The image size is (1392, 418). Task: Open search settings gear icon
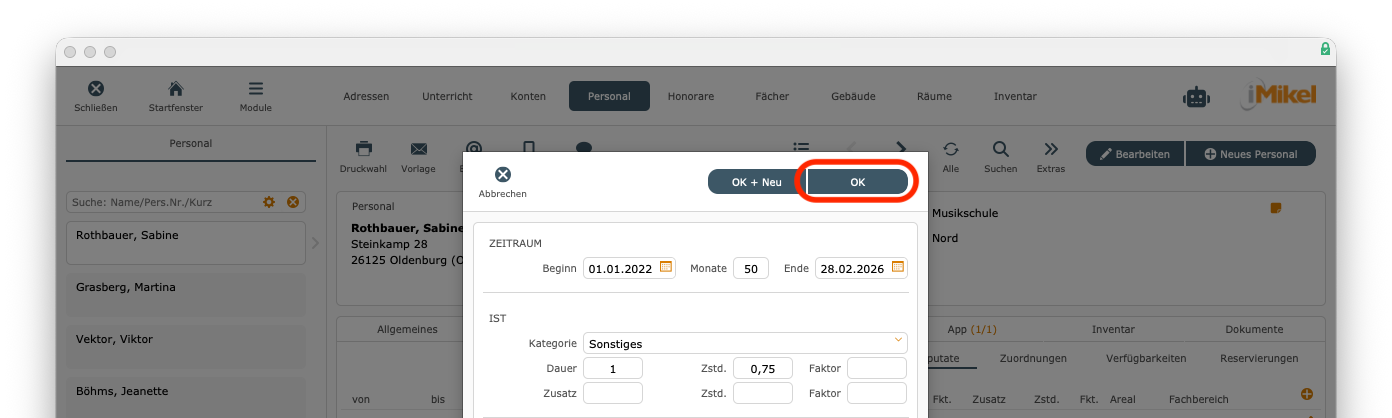[x=269, y=202]
